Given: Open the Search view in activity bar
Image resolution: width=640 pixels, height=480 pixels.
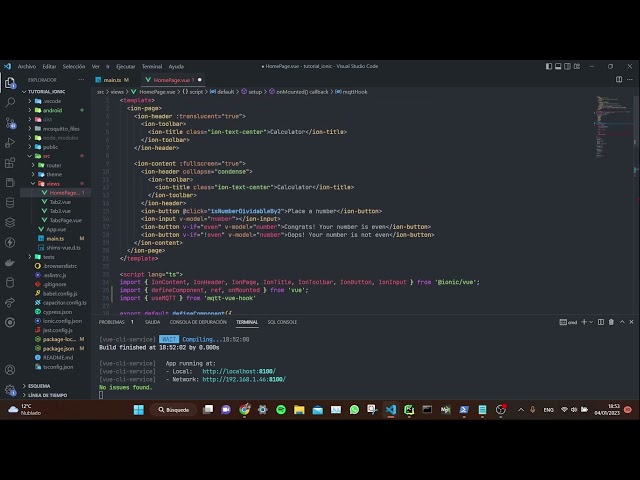Looking at the screenshot, I should [10, 102].
